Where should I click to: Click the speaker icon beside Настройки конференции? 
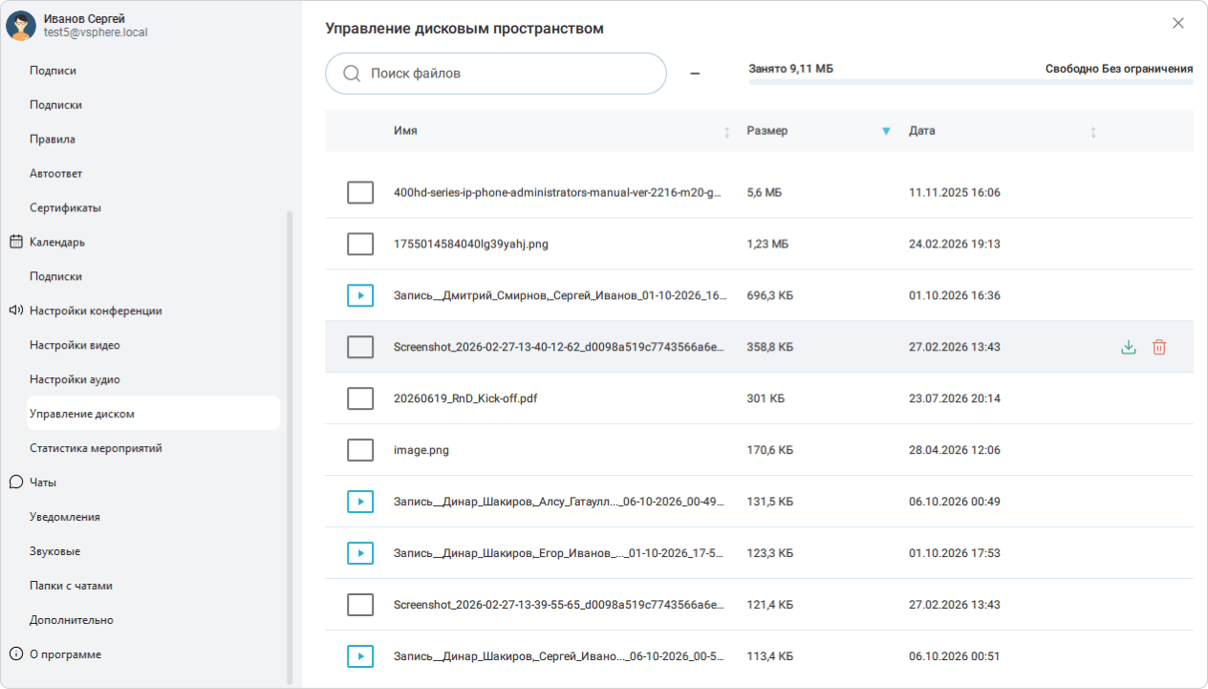(16, 310)
